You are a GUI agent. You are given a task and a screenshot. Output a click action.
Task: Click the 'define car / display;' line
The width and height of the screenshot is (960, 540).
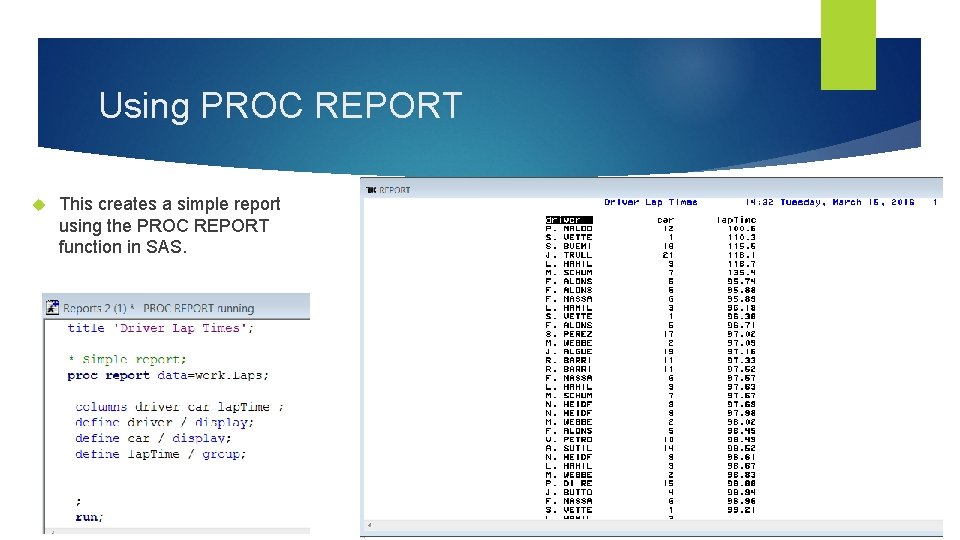[x=153, y=438]
